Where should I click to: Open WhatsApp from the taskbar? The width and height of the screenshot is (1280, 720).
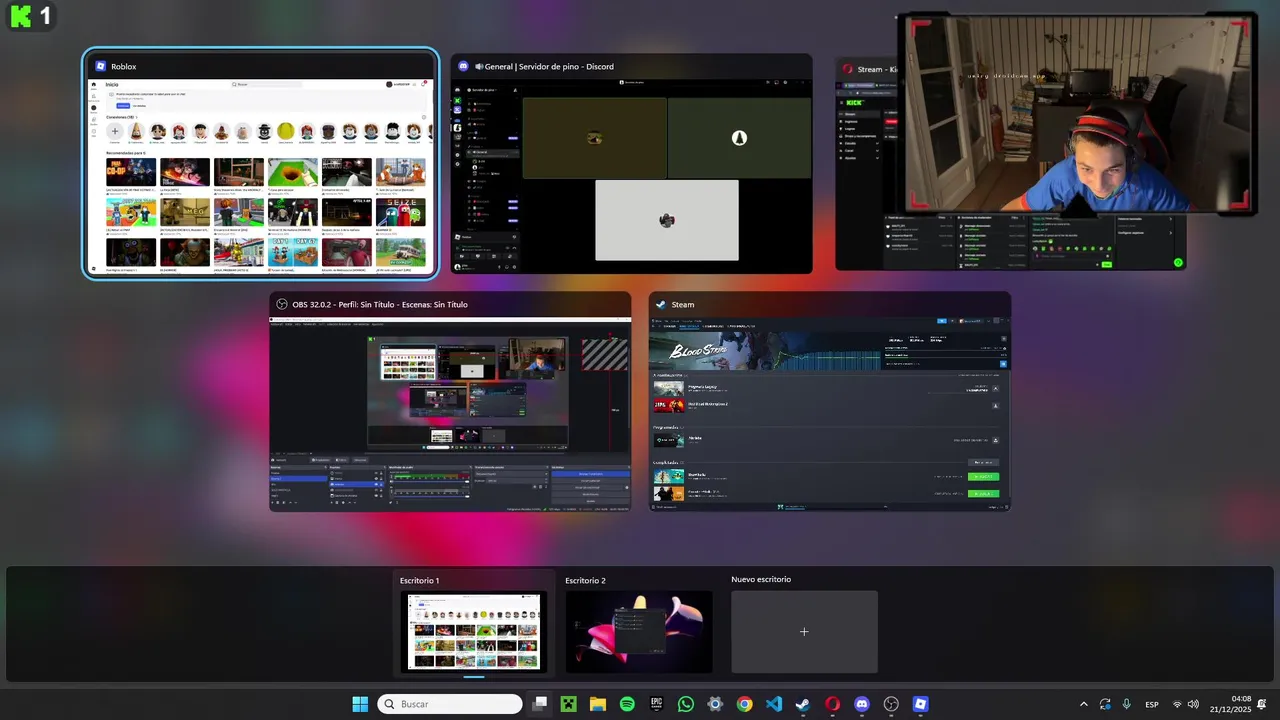tap(686, 704)
